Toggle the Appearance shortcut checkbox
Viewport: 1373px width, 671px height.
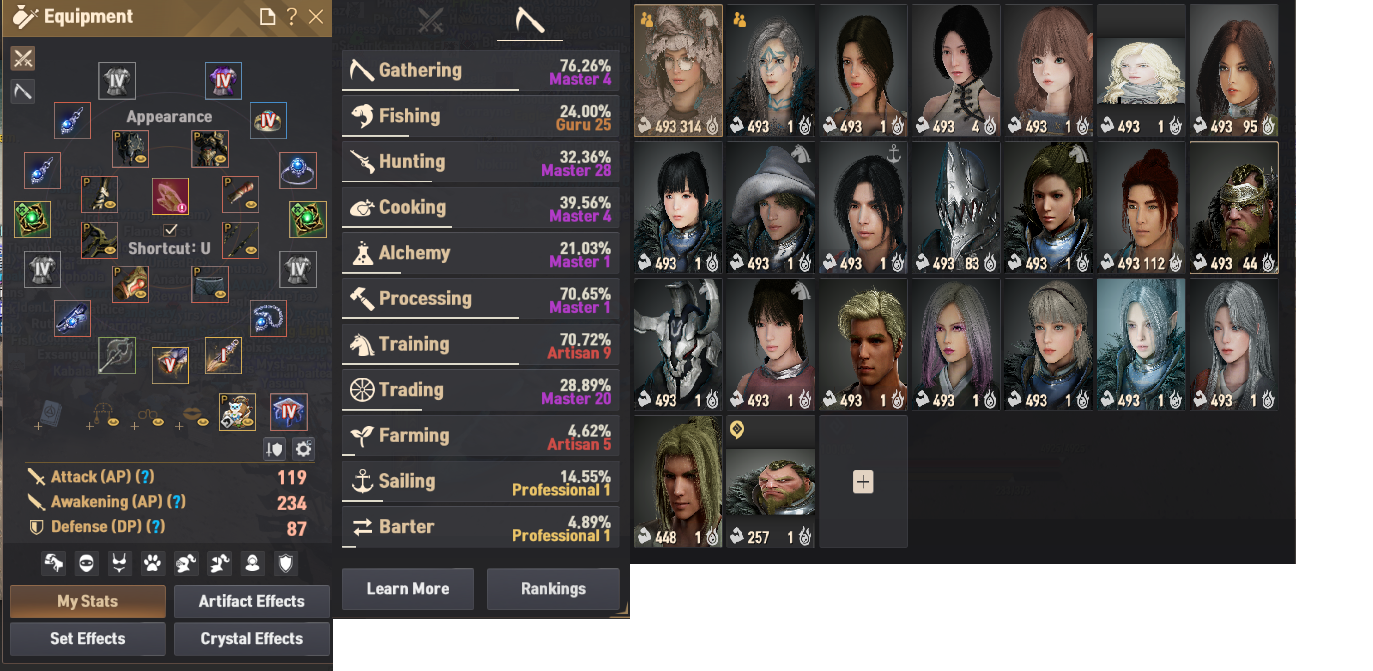coord(170,230)
